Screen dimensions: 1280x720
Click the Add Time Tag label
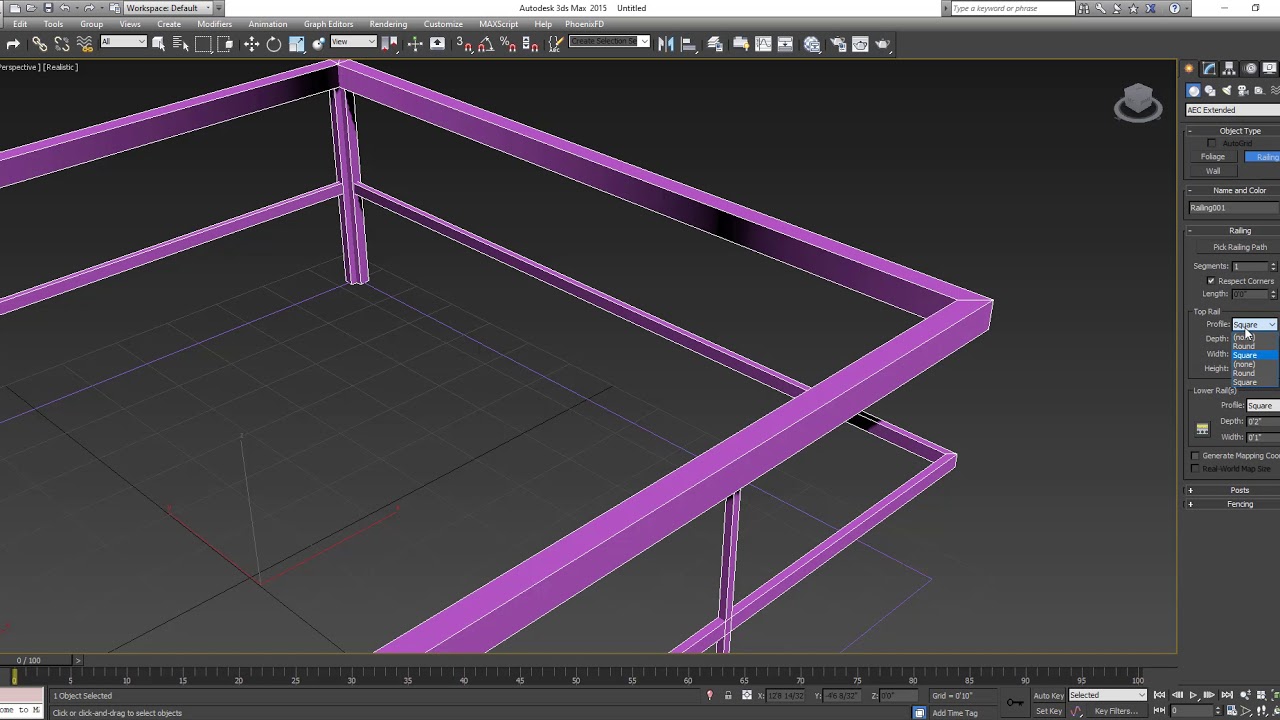pos(955,713)
